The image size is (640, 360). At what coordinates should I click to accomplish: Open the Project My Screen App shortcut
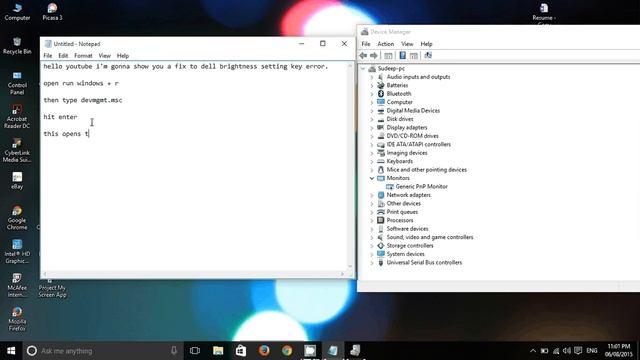coord(52,289)
